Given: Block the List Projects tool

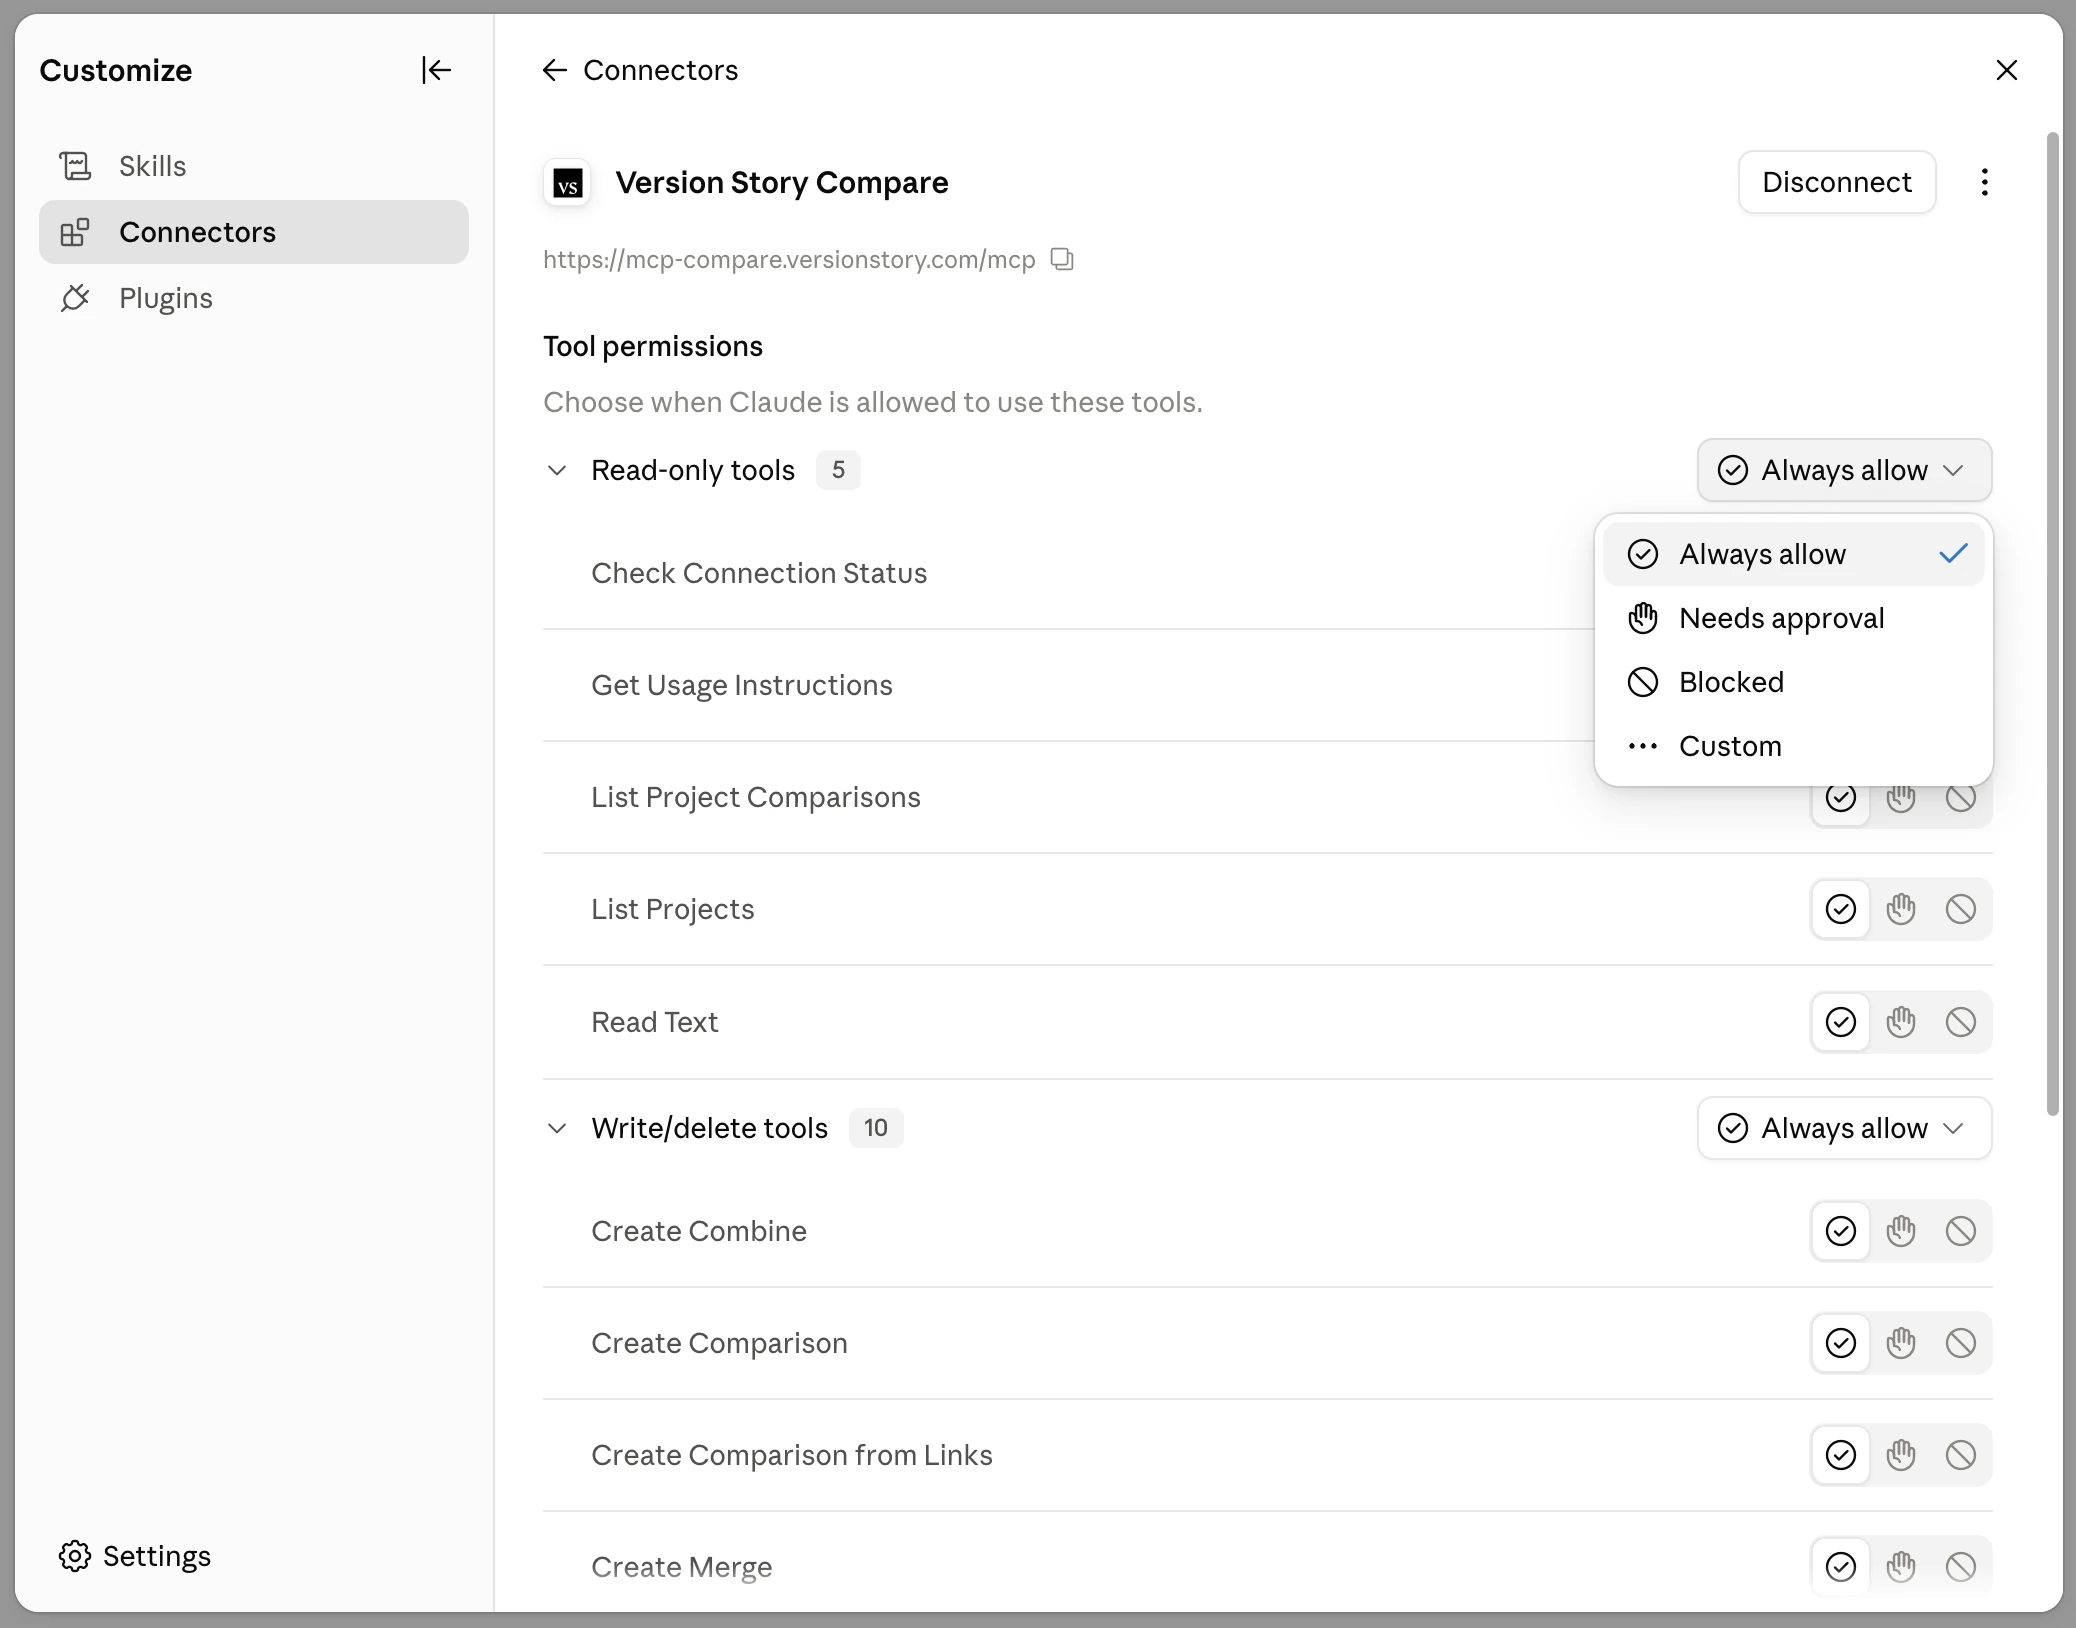Looking at the screenshot, I should [x=1961, y=909].
